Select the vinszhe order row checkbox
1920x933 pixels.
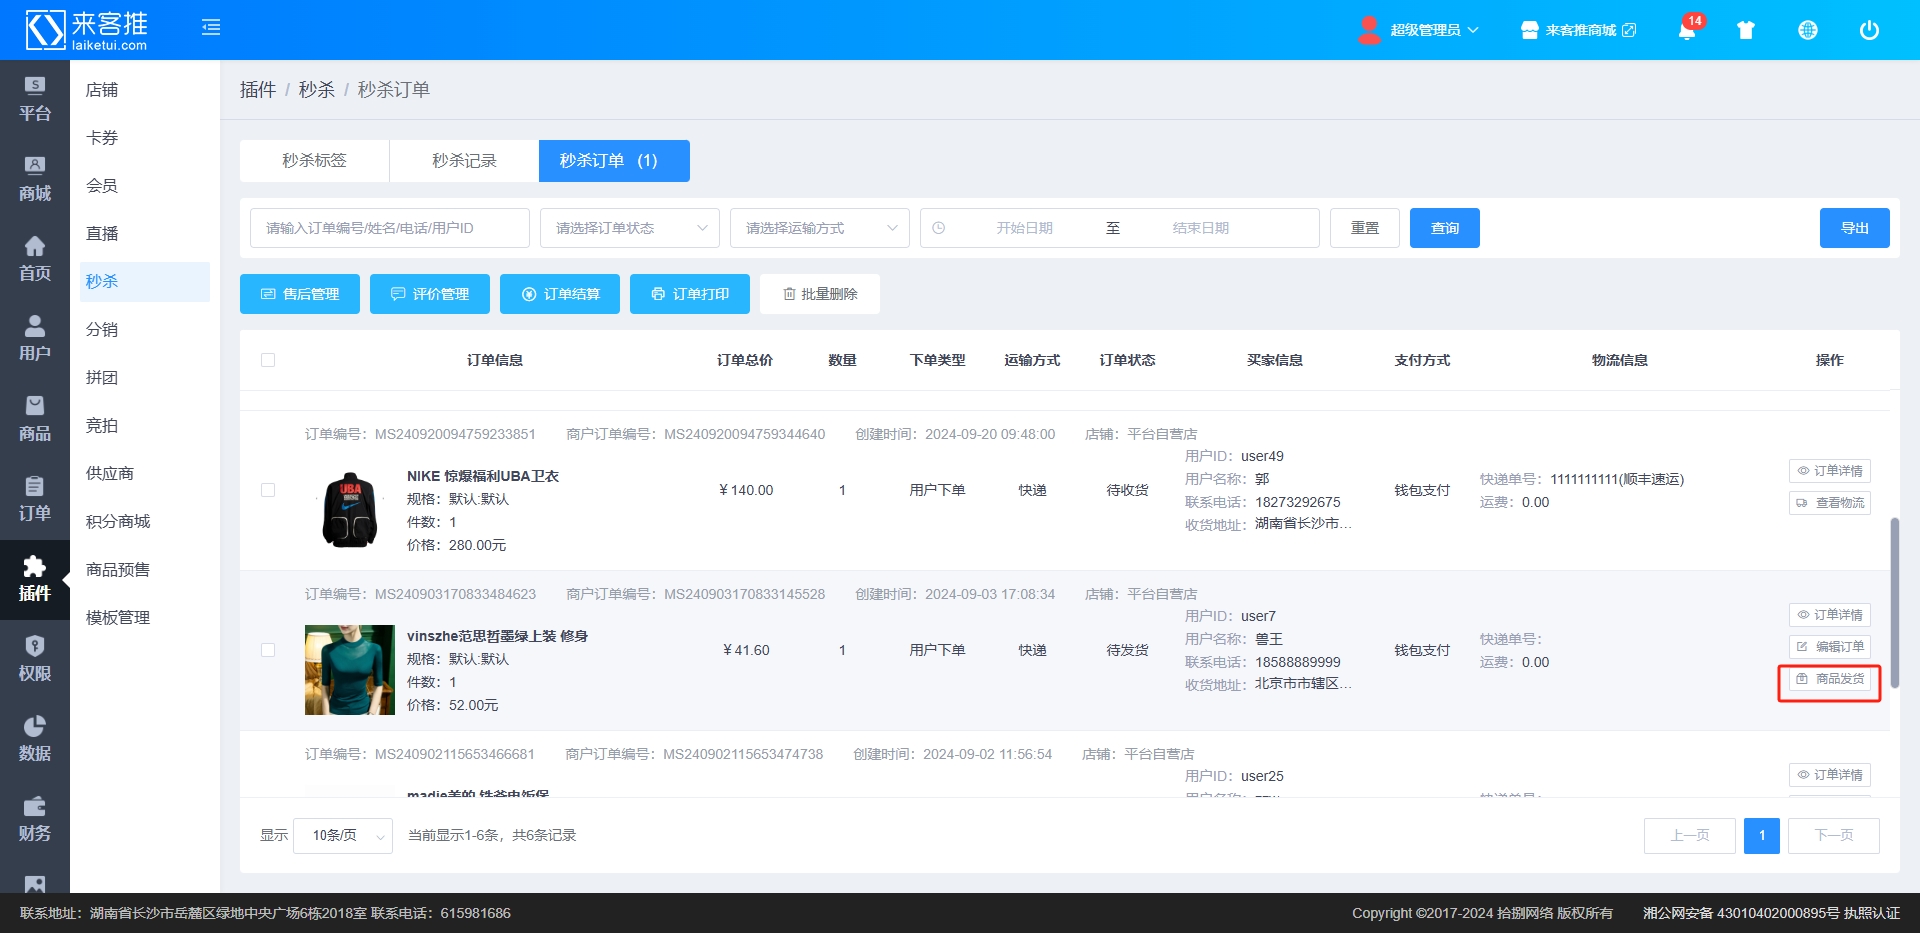pos(268,650)
